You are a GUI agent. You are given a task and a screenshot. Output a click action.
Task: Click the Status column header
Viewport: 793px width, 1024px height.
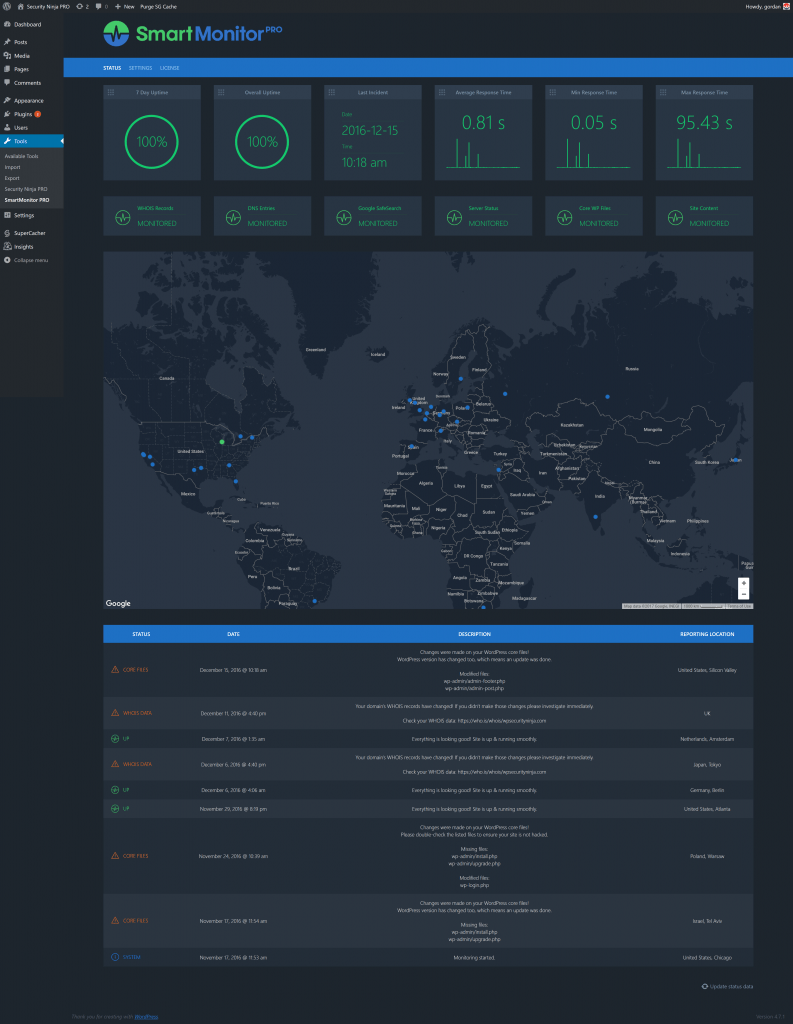[x=141, y=634]
